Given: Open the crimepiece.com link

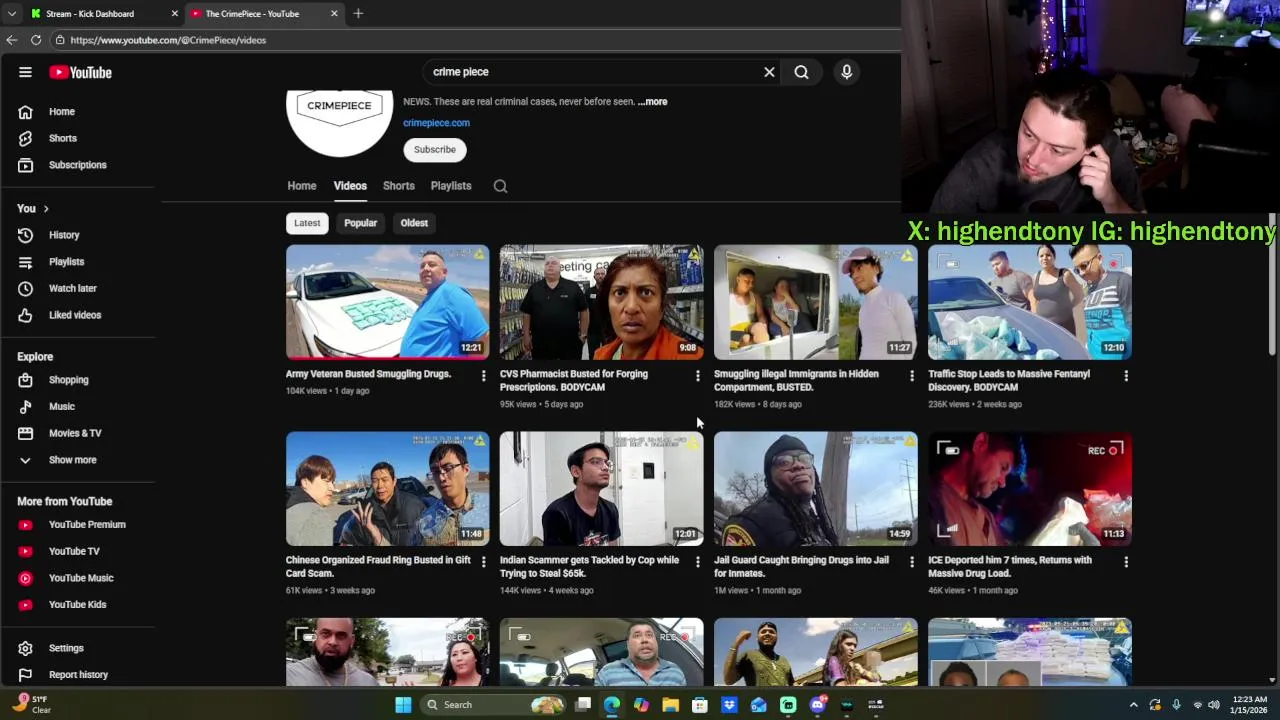Looking at the screenshot, I should (x=436, y=123).
